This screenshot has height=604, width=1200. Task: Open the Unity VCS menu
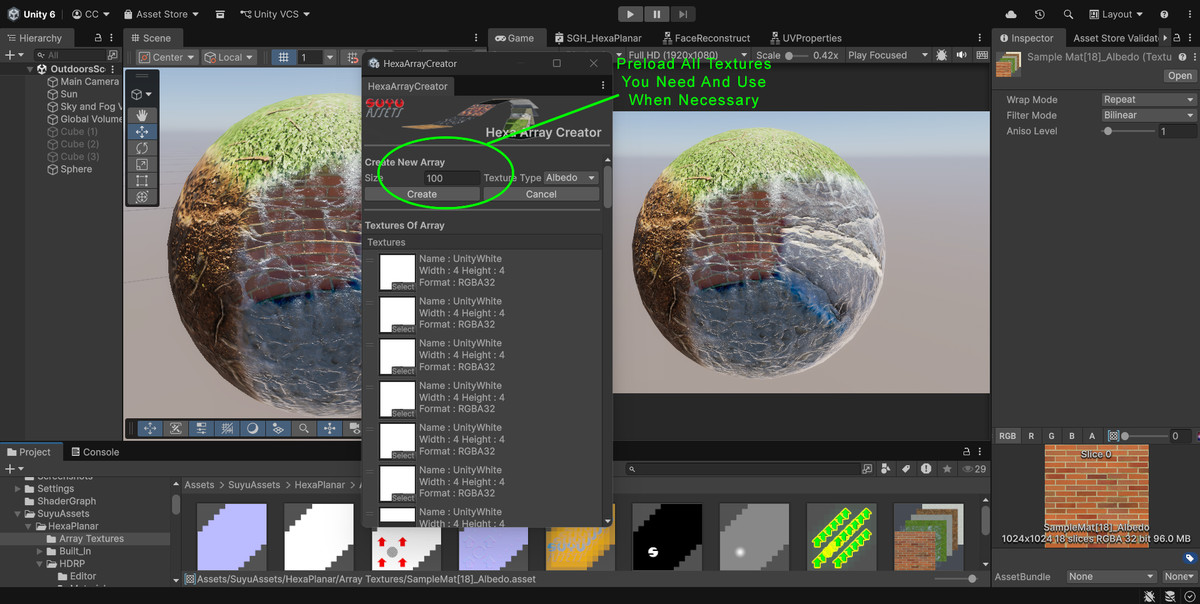coord(276,14)
